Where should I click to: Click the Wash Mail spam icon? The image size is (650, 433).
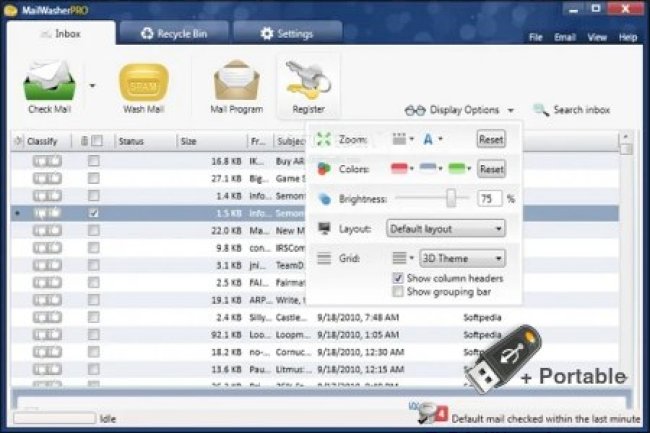click(x=144, y=82)
